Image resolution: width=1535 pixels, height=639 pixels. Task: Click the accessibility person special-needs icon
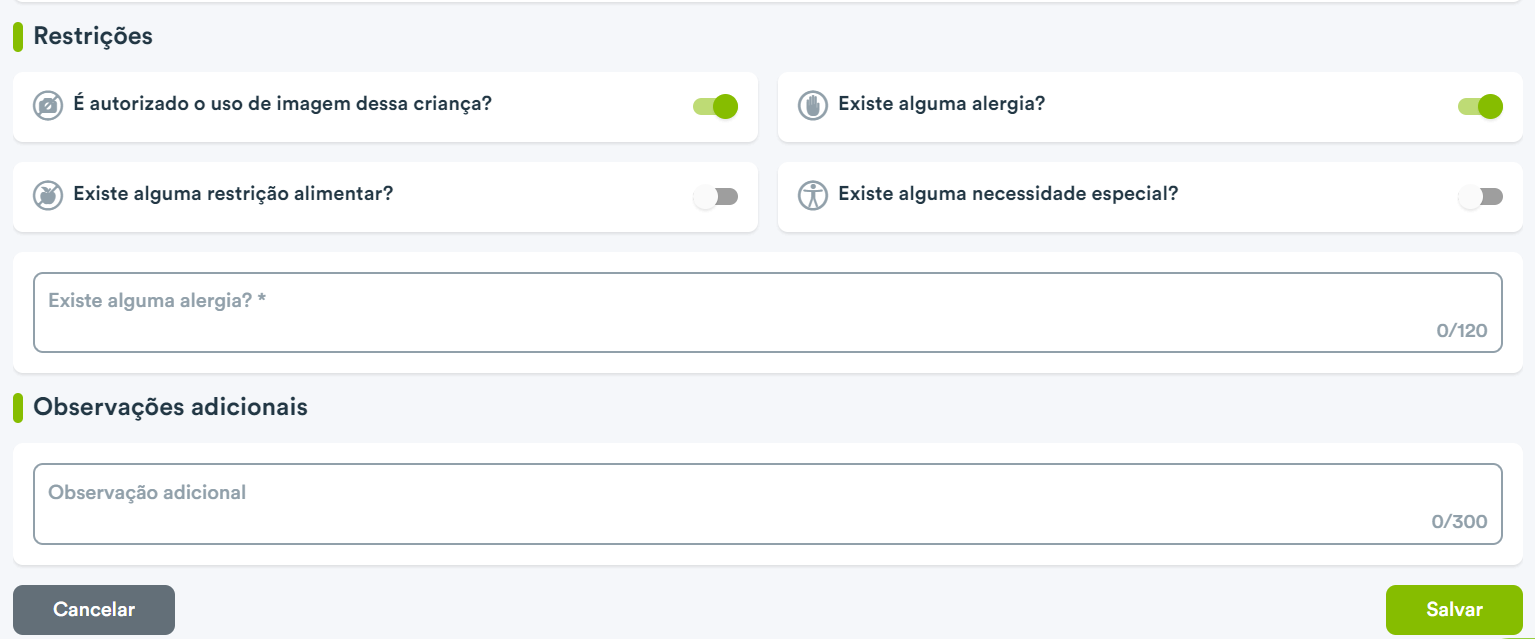pos(813,196)
